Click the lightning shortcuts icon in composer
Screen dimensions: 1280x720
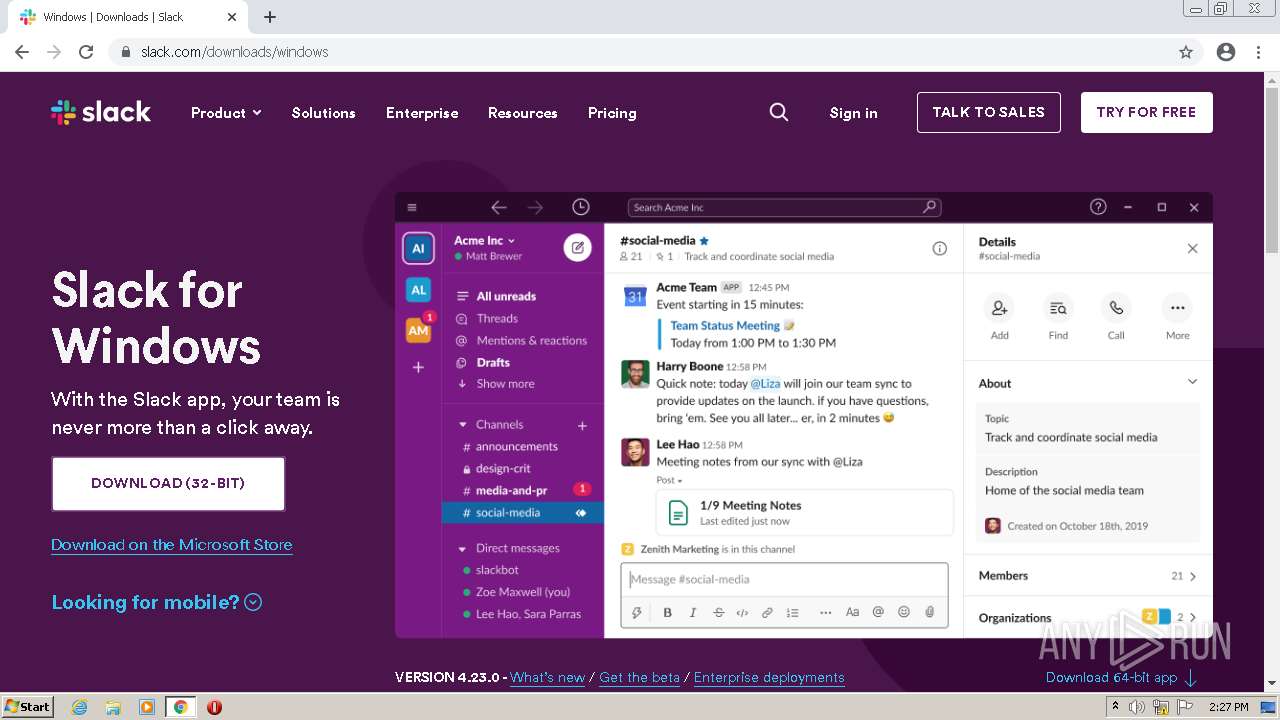tap(636, 612)
